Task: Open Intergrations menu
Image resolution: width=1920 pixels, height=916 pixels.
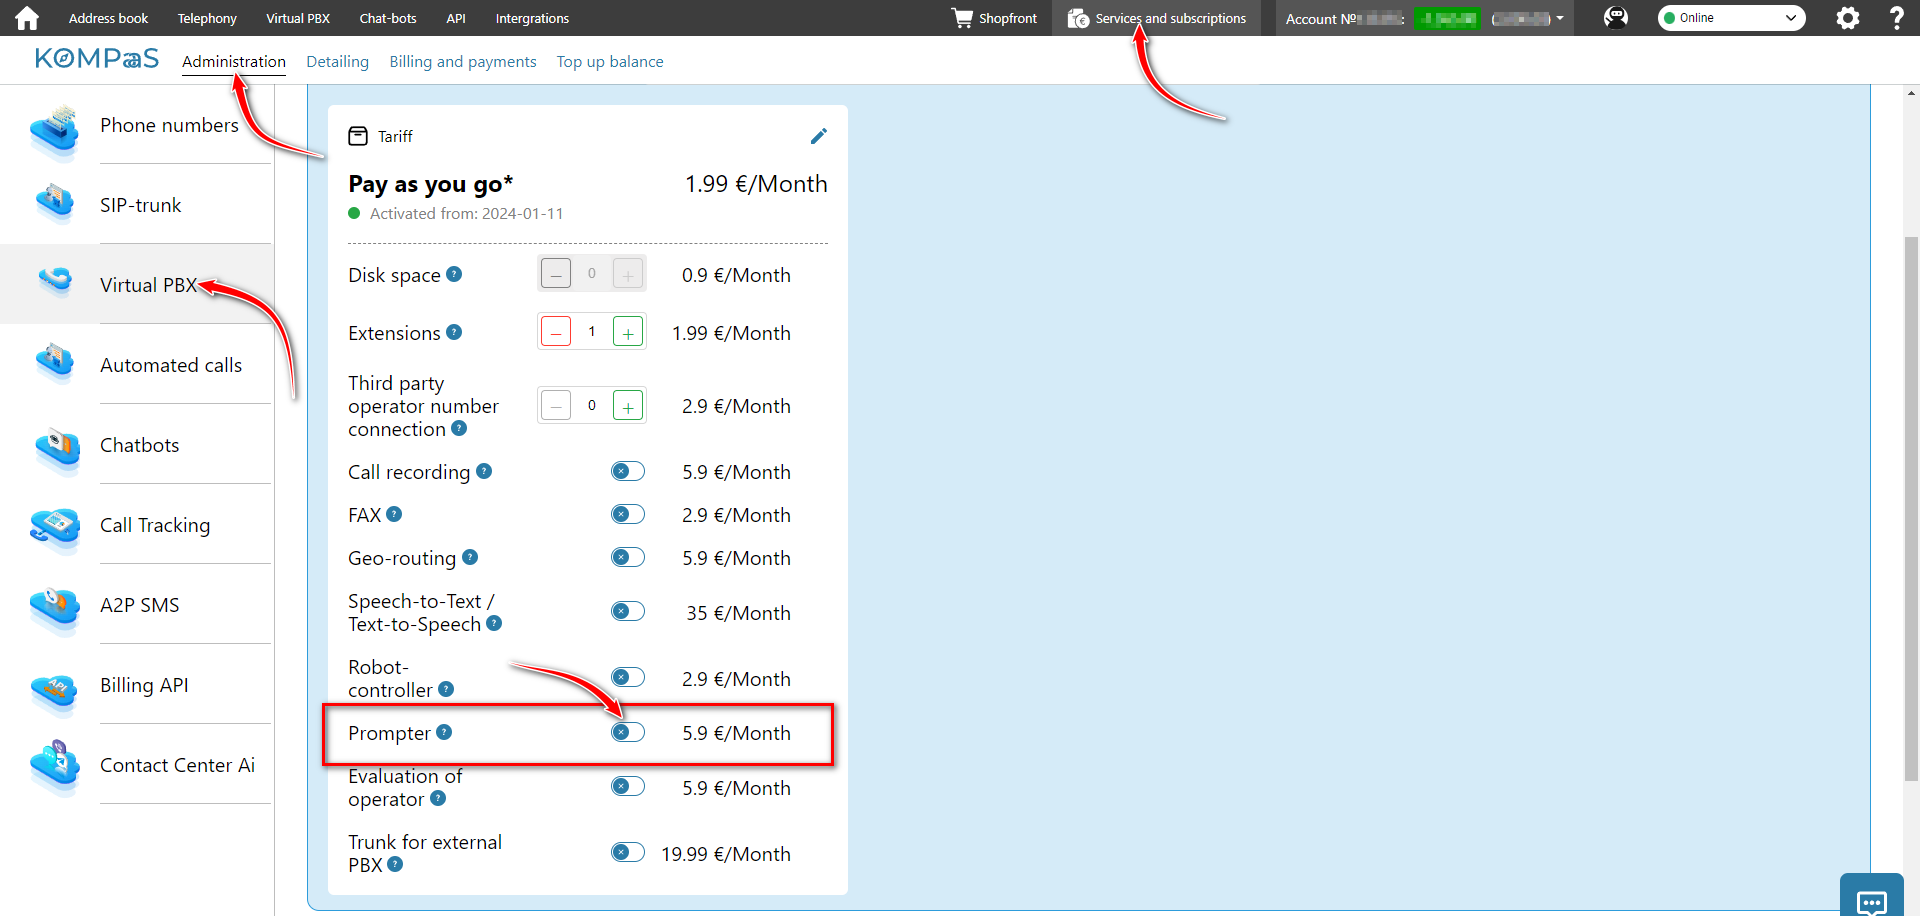Action: [532, 18]
